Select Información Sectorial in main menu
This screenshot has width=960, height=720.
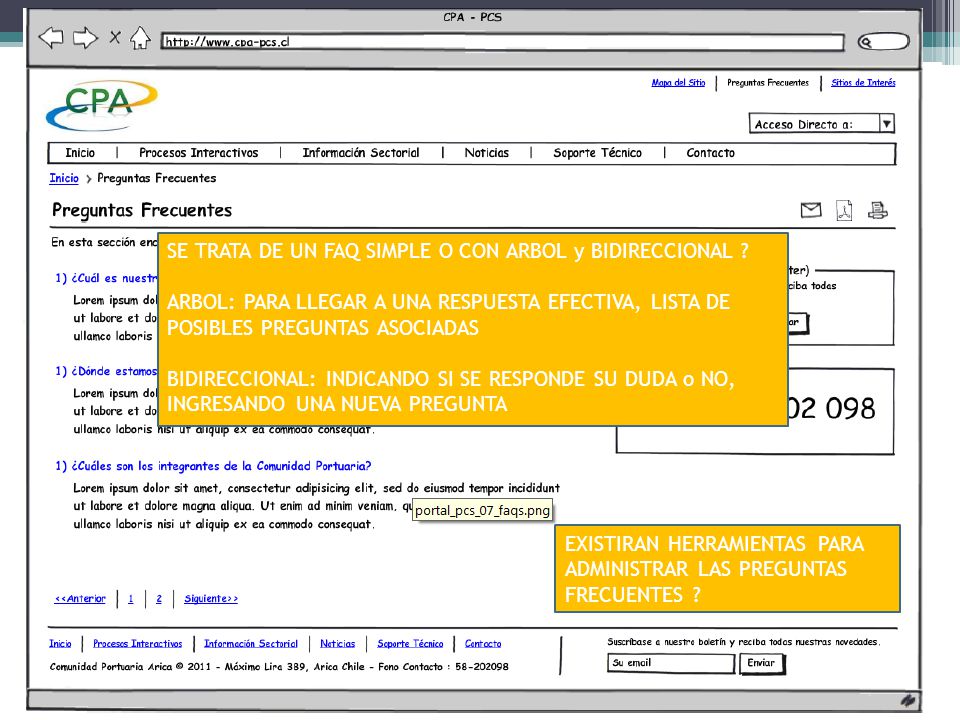361,153
